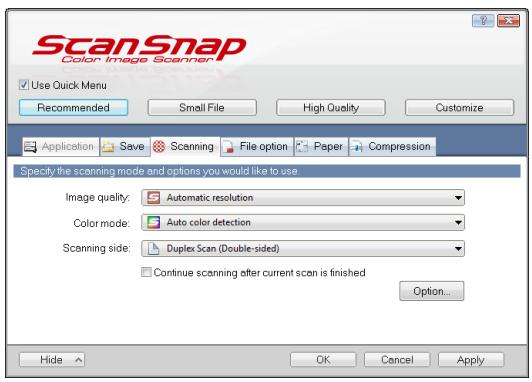Toggle the Use Quick Menu checkbox
The height and width of the screenshot is (382, 532).
(x=23, y=85)
